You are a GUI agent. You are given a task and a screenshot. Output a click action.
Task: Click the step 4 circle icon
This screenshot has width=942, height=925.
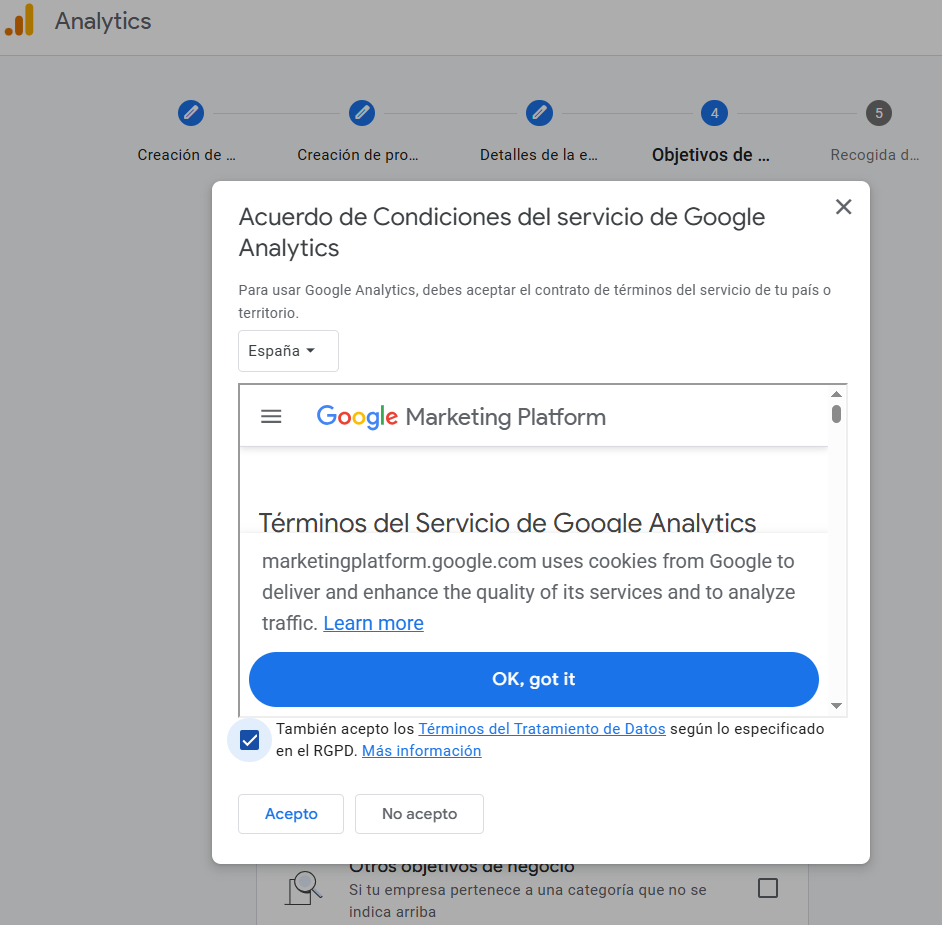point(714,113)
